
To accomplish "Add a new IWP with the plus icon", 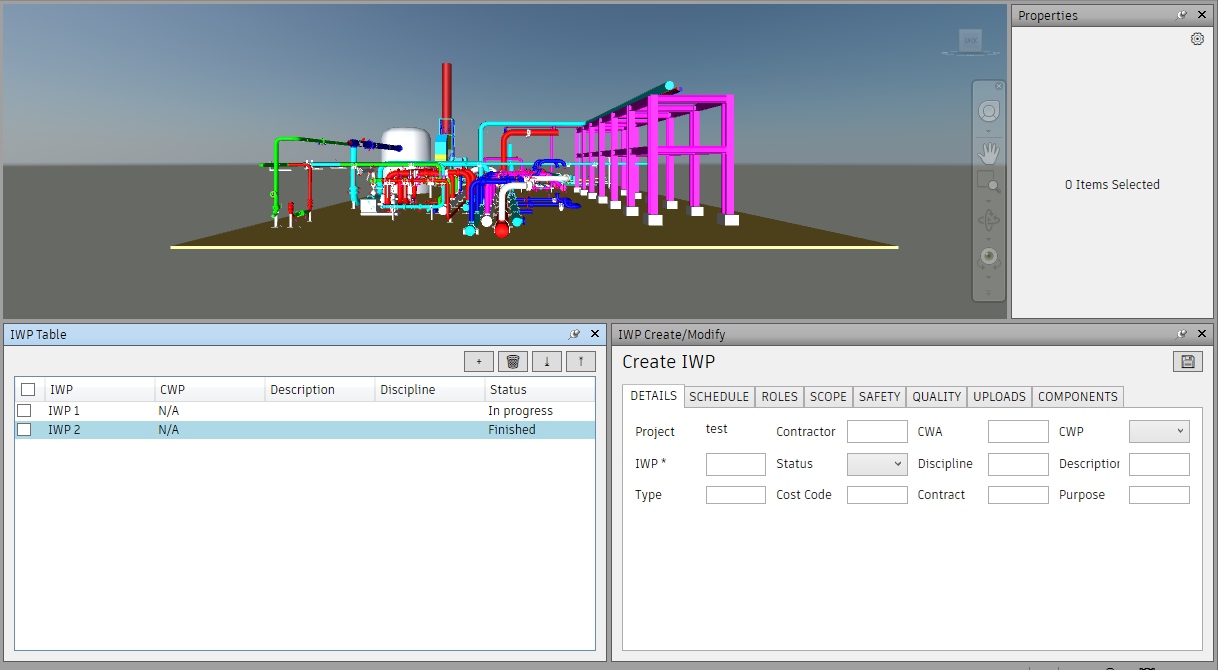I will [478, 361].
